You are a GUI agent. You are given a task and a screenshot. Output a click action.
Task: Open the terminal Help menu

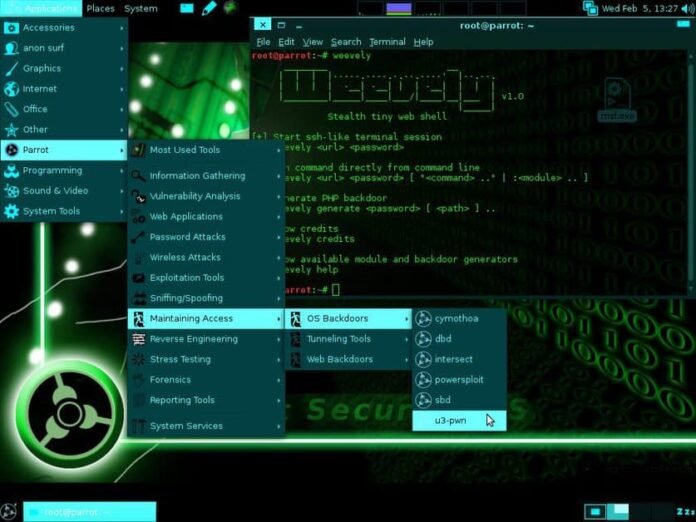click(x=423, y=42)
